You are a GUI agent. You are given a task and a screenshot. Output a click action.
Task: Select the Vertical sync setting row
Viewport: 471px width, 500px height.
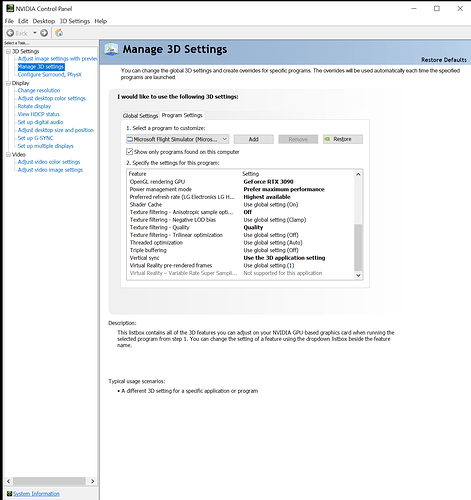[x=240, y=258]
